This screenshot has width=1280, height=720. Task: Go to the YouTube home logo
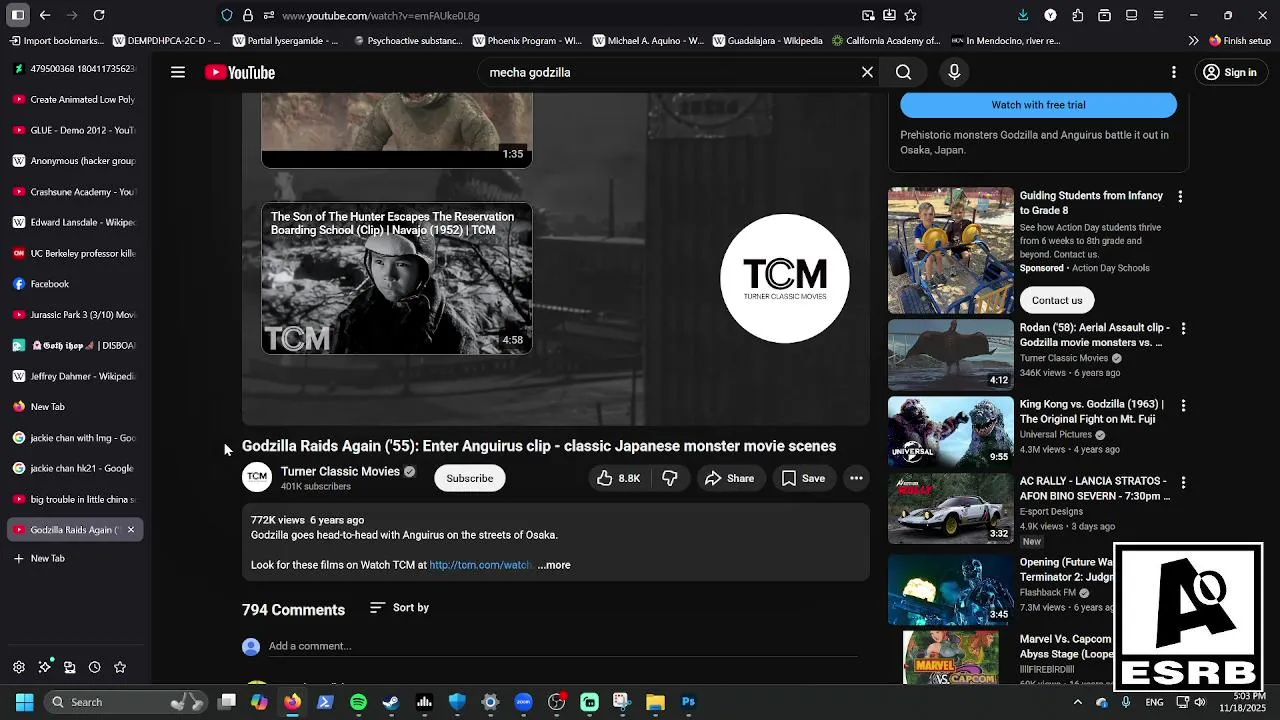coord(240,72)
